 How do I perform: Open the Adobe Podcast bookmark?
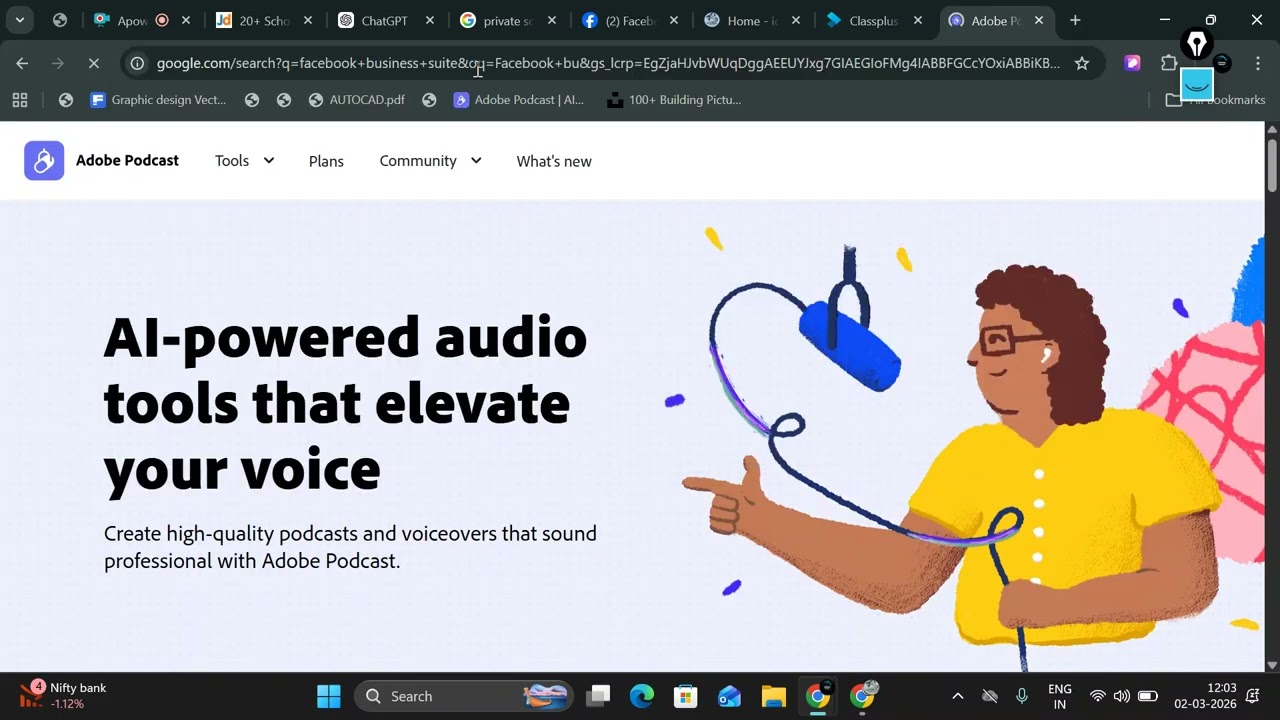(518, 100)
